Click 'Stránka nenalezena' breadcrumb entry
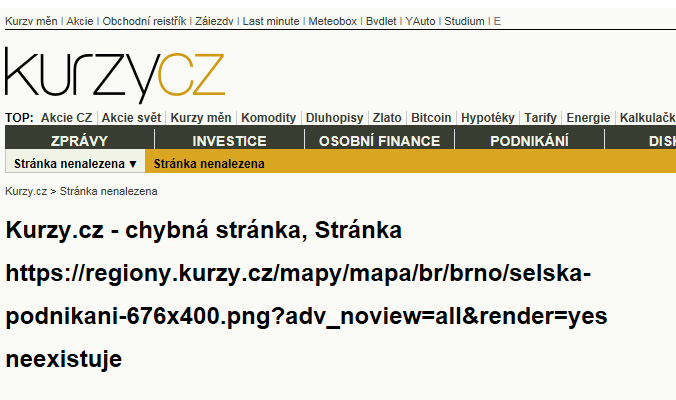The image size is (676, 400). click(x=108, y=191)
